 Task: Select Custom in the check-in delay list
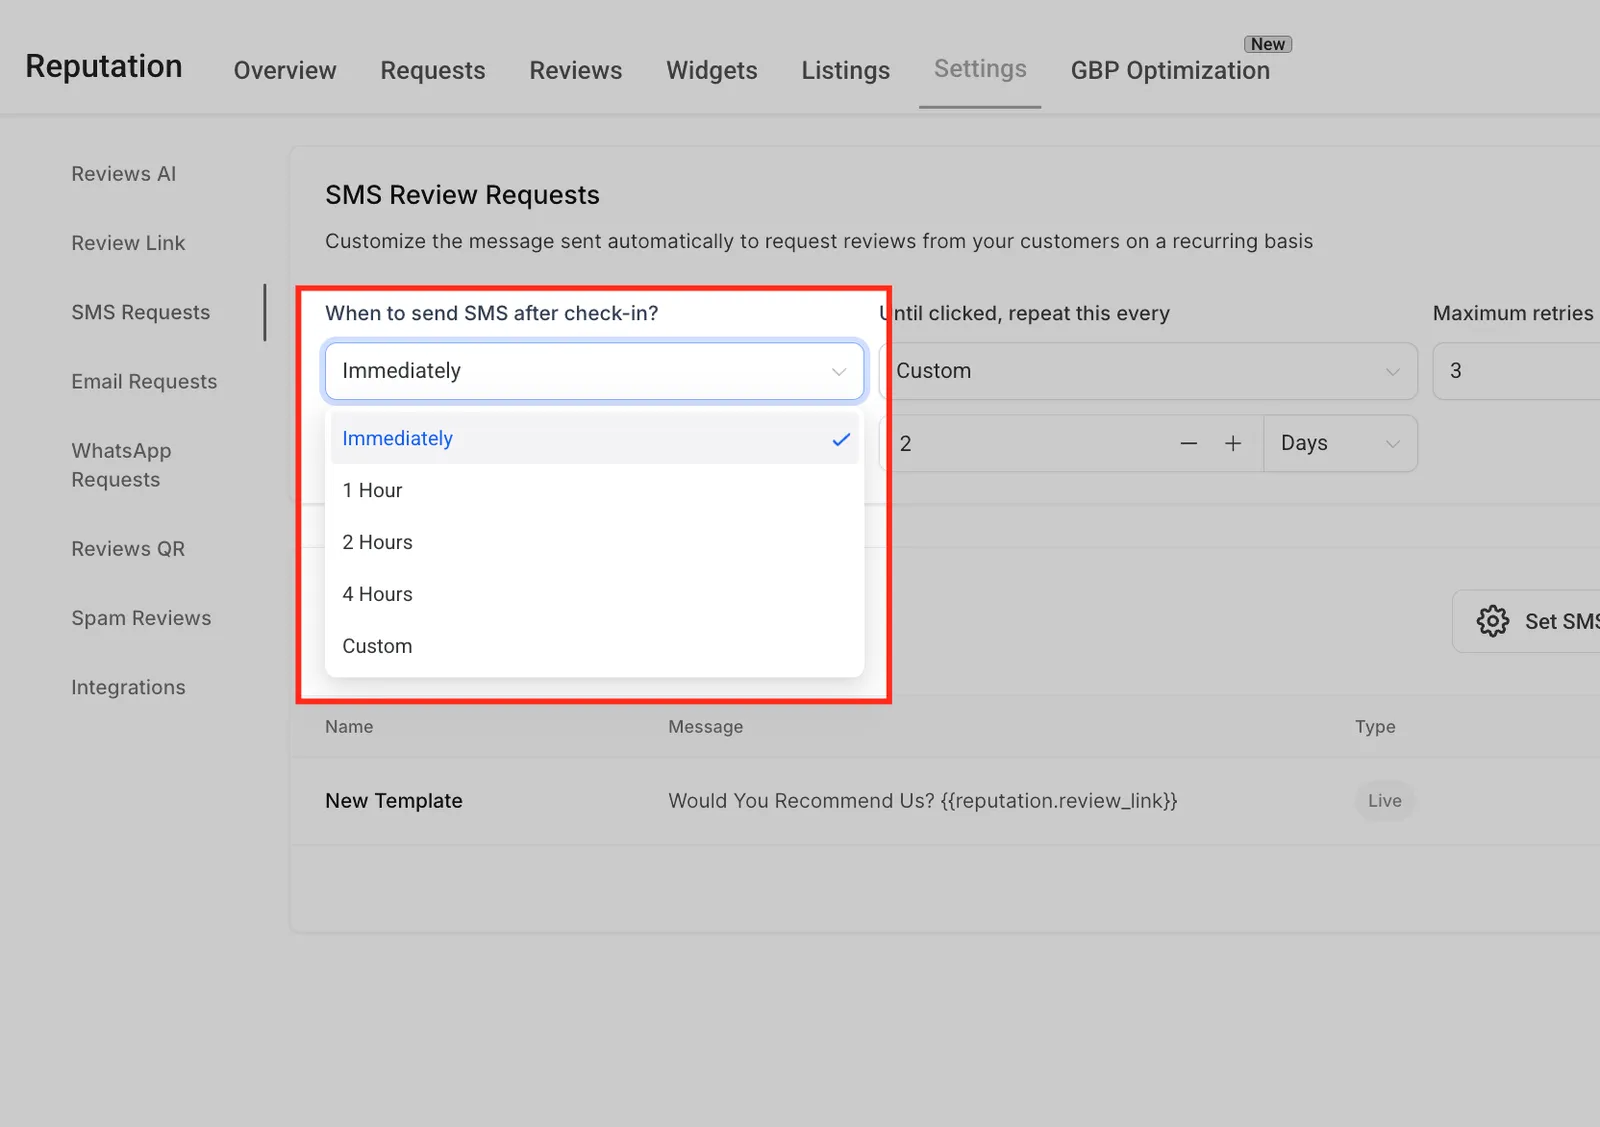pos(595,646)
